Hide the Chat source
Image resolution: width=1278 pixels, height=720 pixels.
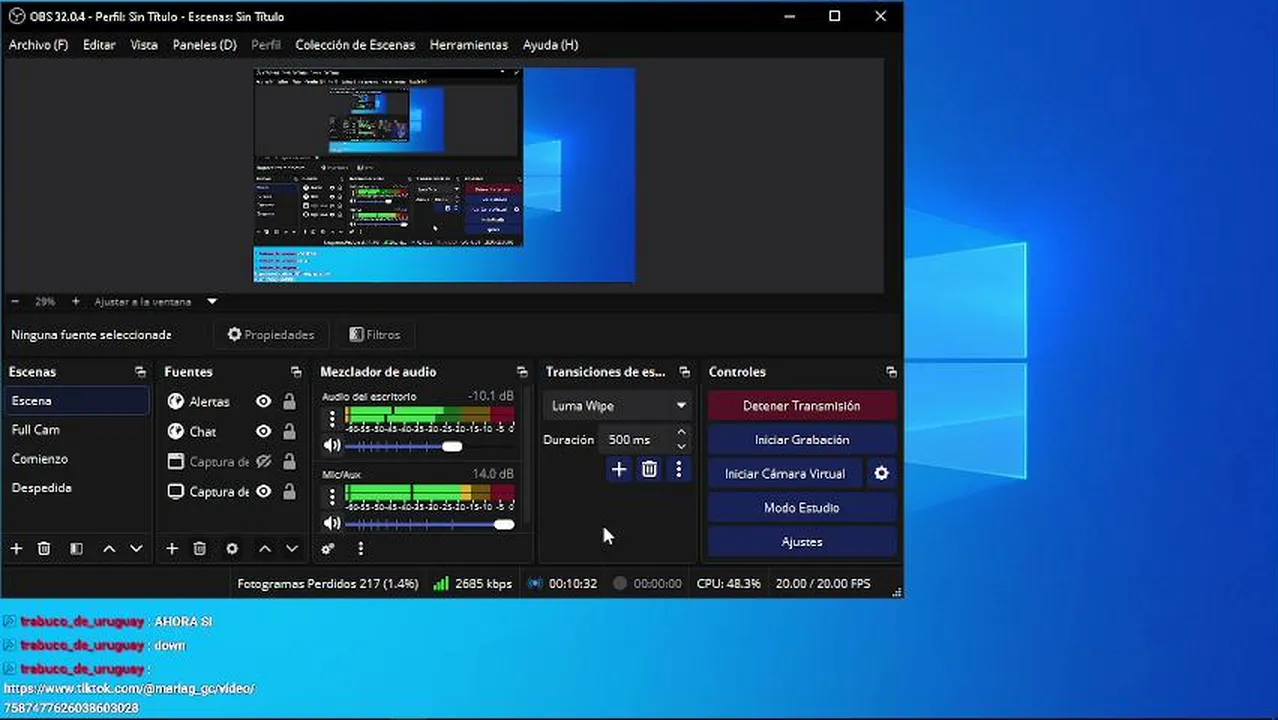click(x=263, y=432)
